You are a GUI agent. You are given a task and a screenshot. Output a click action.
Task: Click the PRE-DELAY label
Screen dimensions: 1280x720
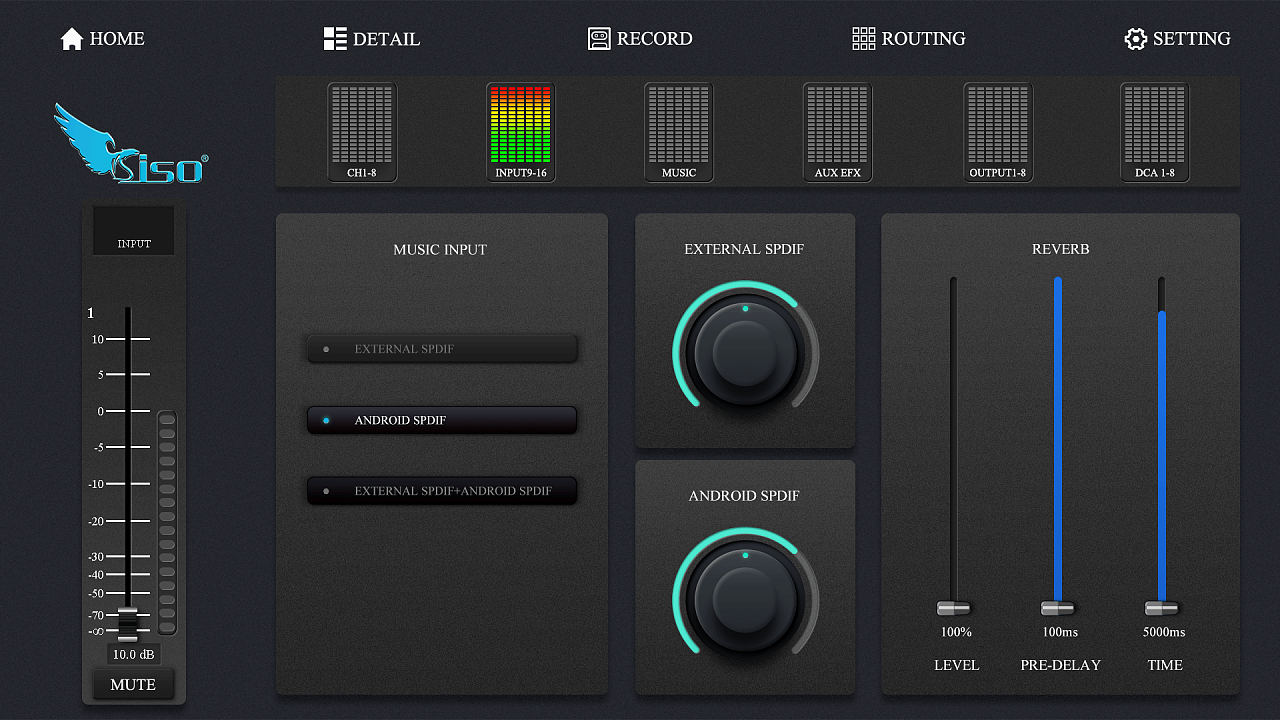click(1061, 665)
